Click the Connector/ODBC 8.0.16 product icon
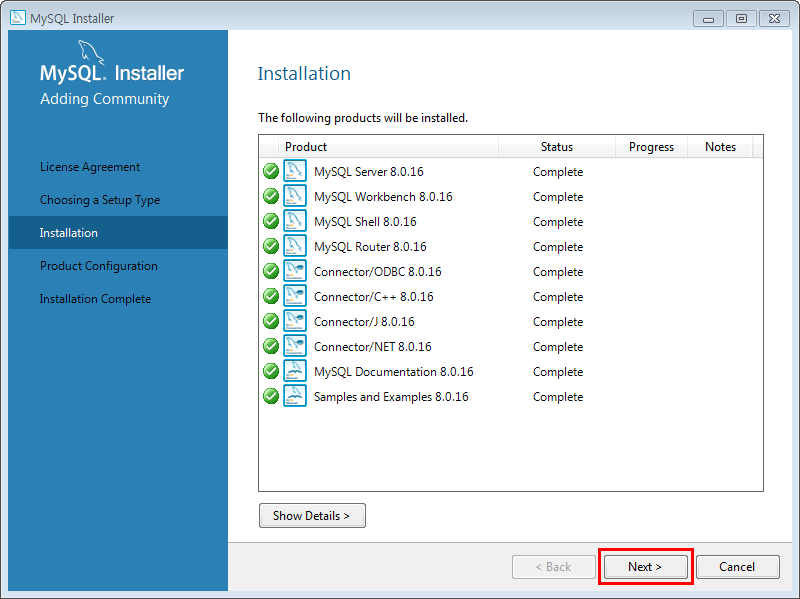This screenshot has width=800, height=599. [295, 271]
